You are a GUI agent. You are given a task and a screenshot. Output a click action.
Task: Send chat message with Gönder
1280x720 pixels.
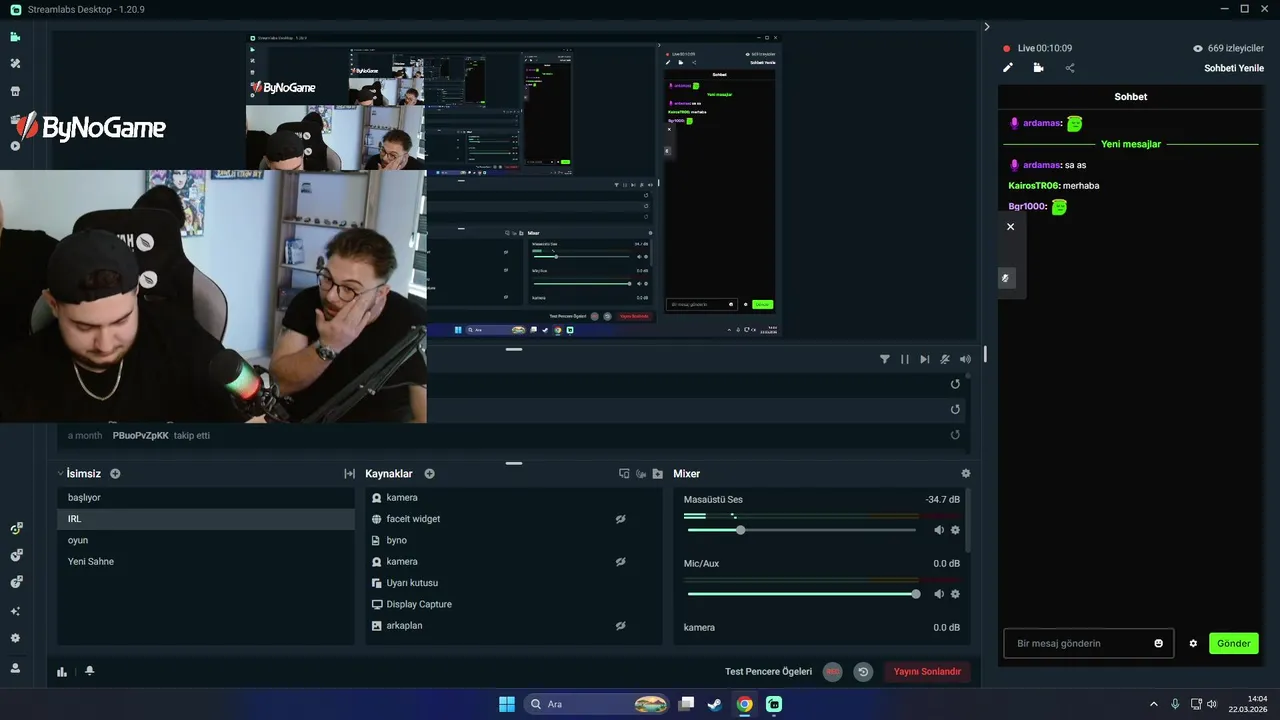click(x=1233, y=643)
